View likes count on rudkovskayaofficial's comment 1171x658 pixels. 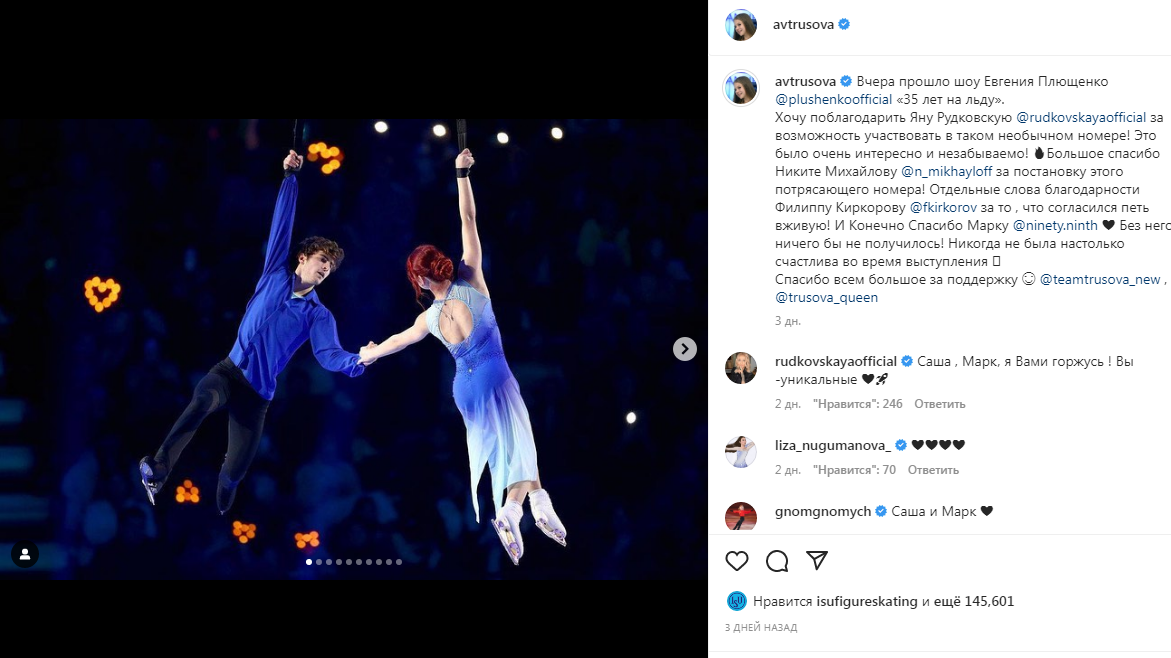(857, 404)
